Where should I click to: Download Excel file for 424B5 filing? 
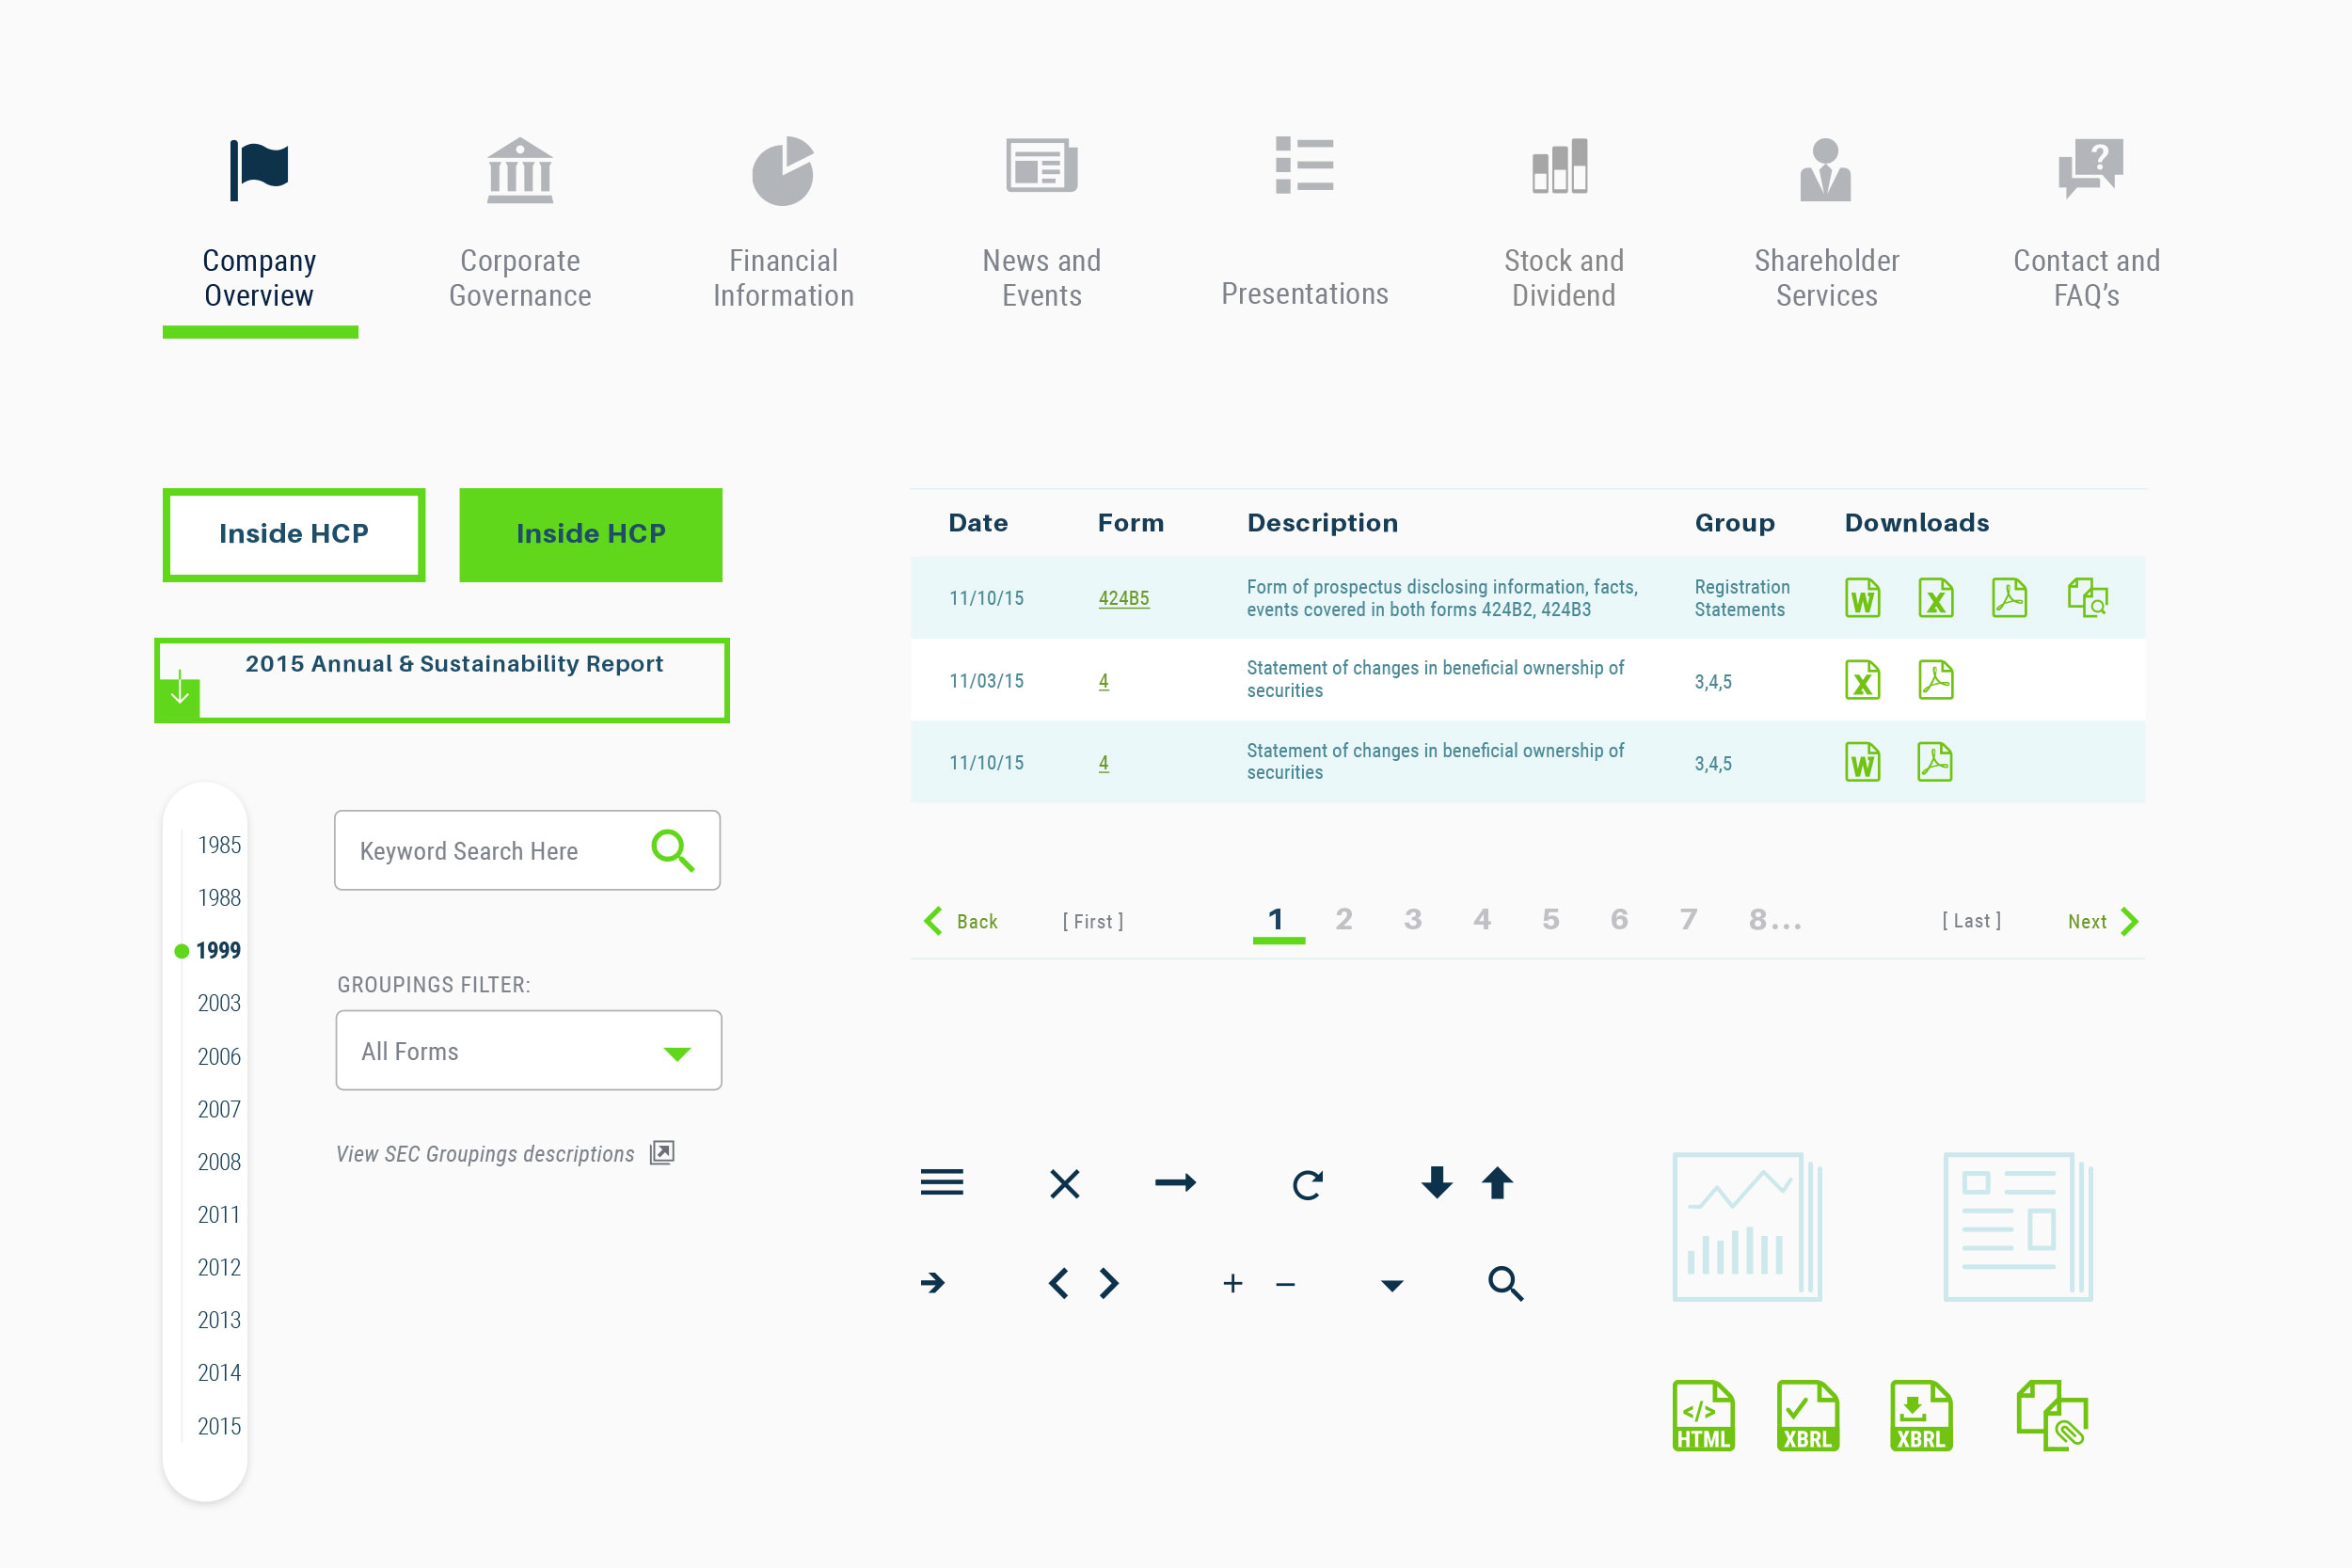[x=1936, y=598]
